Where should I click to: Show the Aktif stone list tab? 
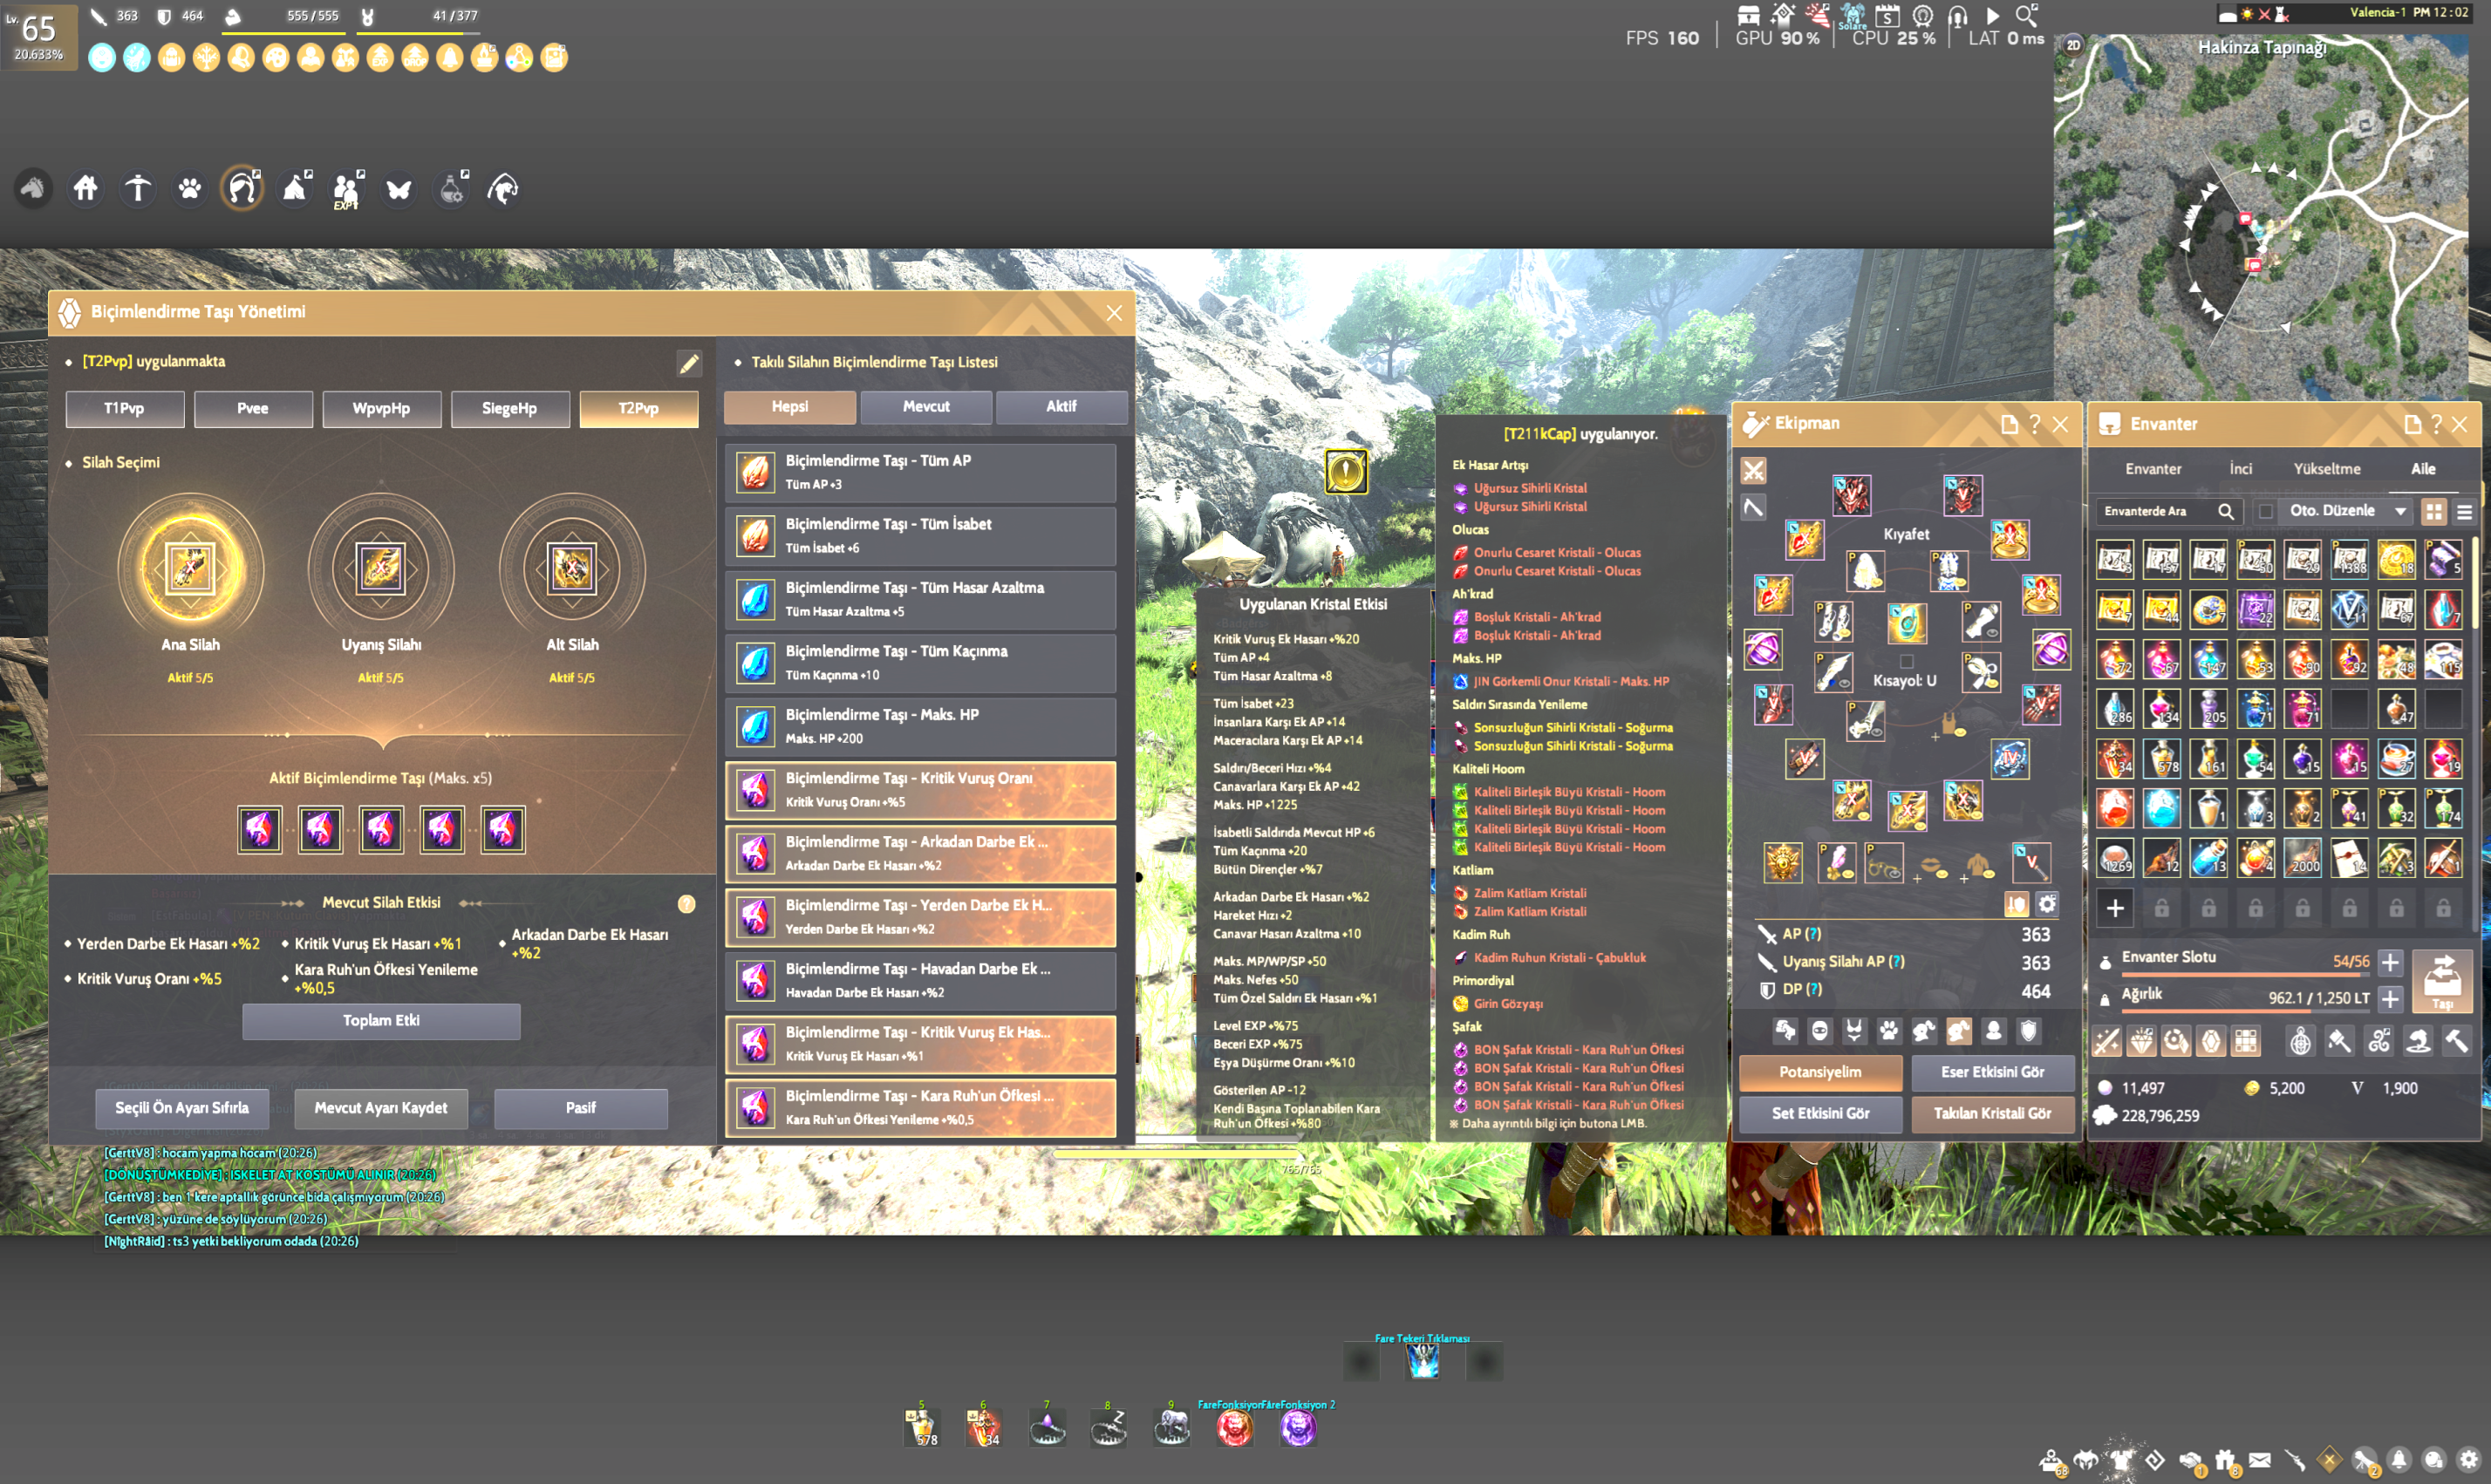(x=1061, y=407)
